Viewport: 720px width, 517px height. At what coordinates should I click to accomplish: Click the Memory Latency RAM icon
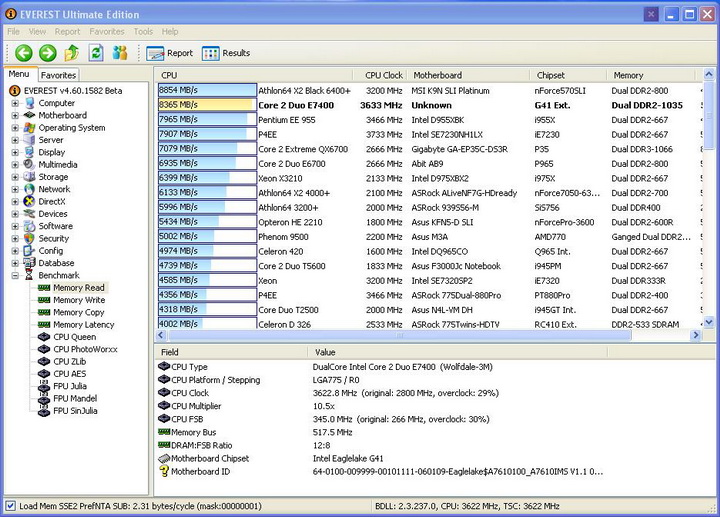44,325
